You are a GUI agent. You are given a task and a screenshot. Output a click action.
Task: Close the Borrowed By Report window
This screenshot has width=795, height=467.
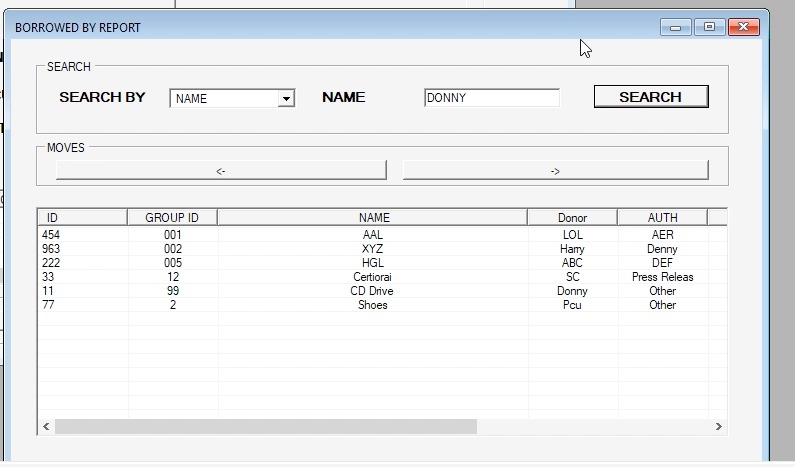coord(744,27)
